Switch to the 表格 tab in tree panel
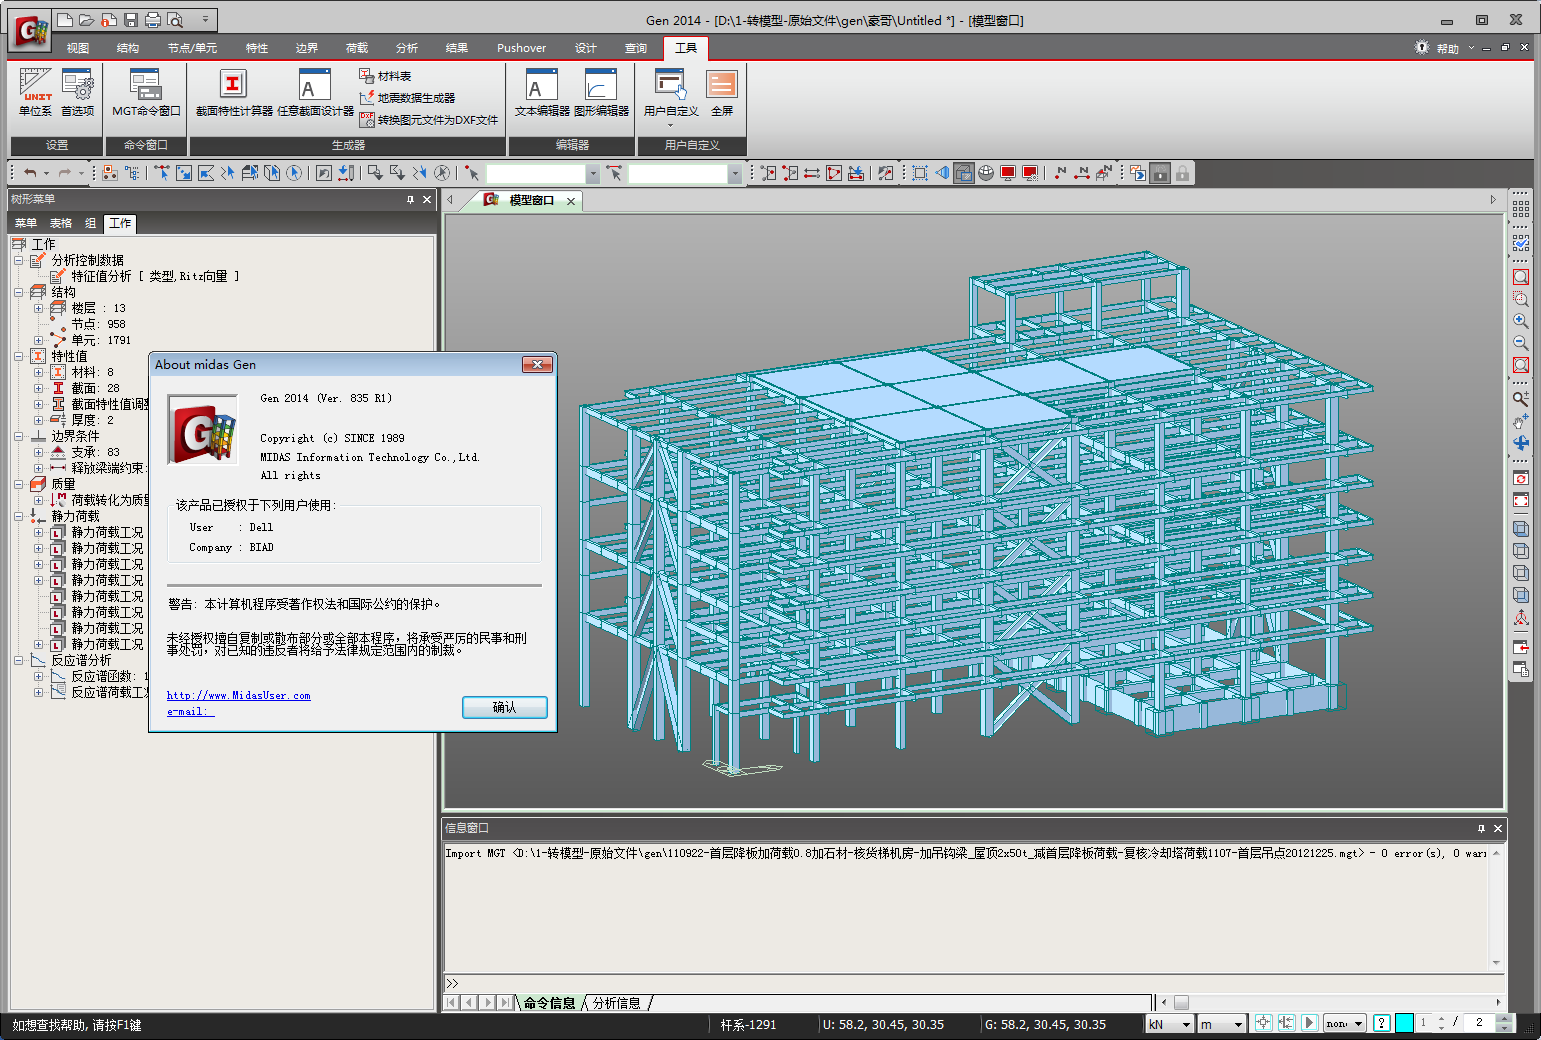This screenshot has width=1541, height=1040. tap(61, 223)
